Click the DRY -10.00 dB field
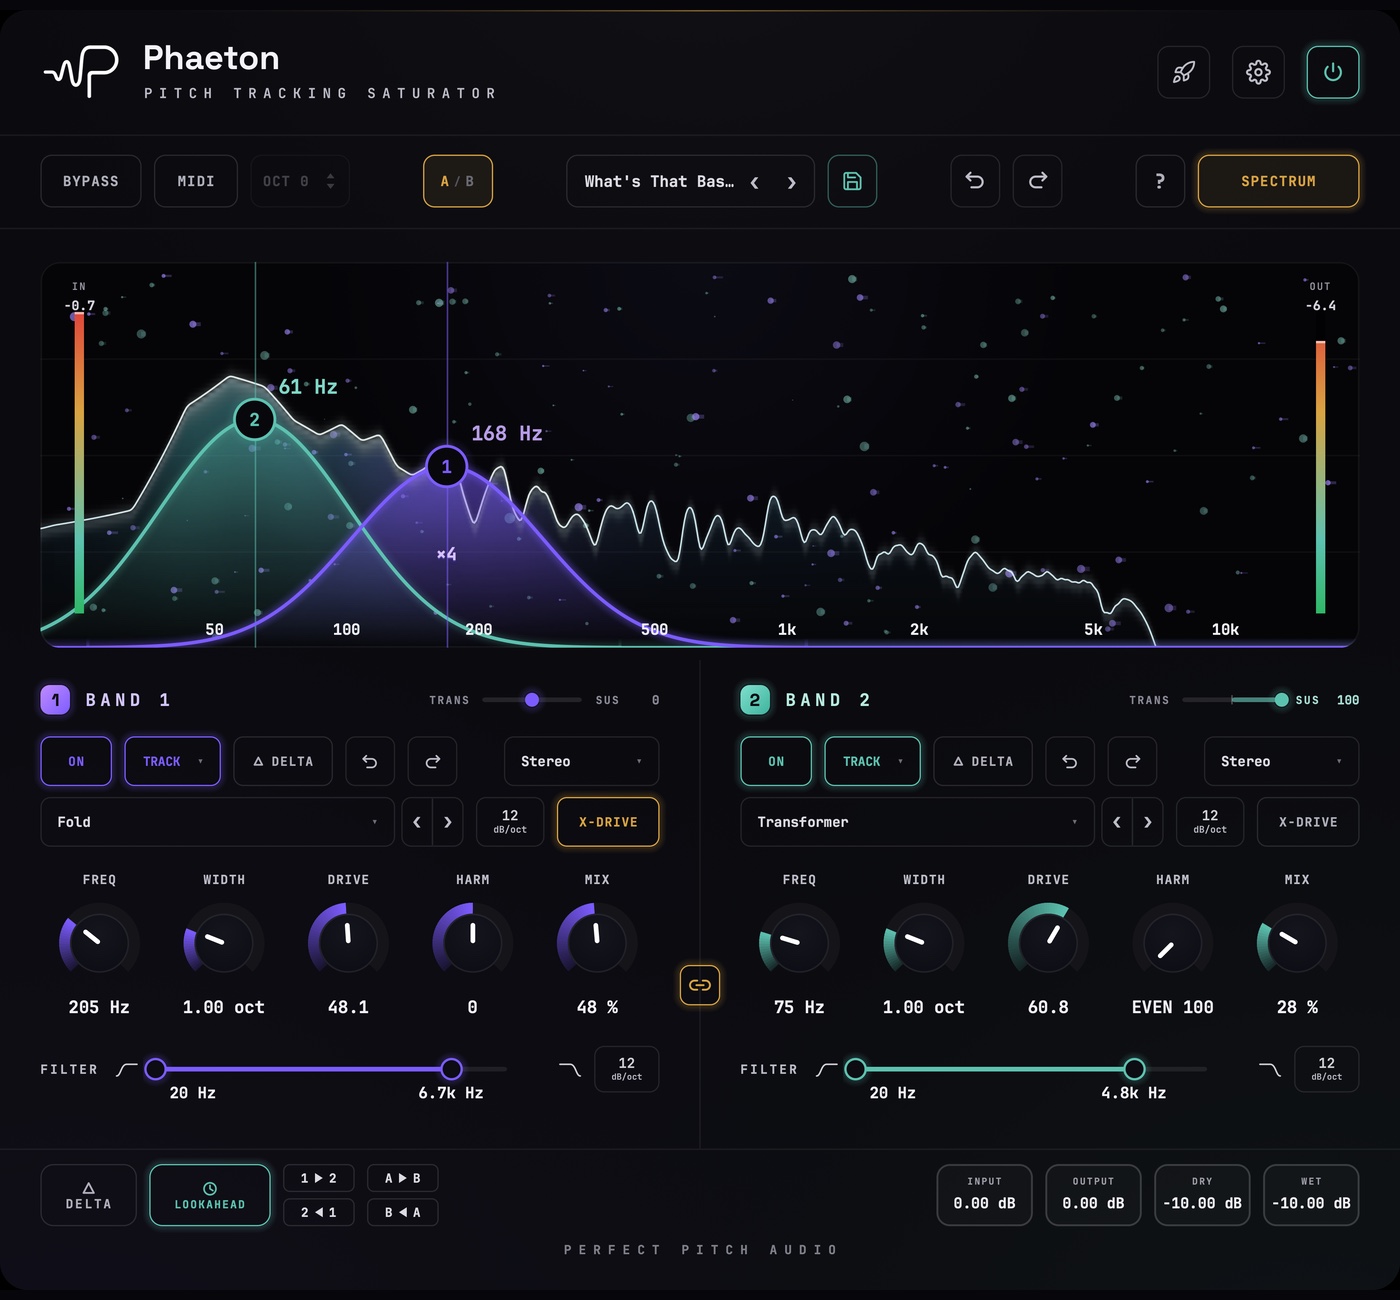Image resolution: width=1400 pixels, height=1300 pixels. coord(1203,1195)
